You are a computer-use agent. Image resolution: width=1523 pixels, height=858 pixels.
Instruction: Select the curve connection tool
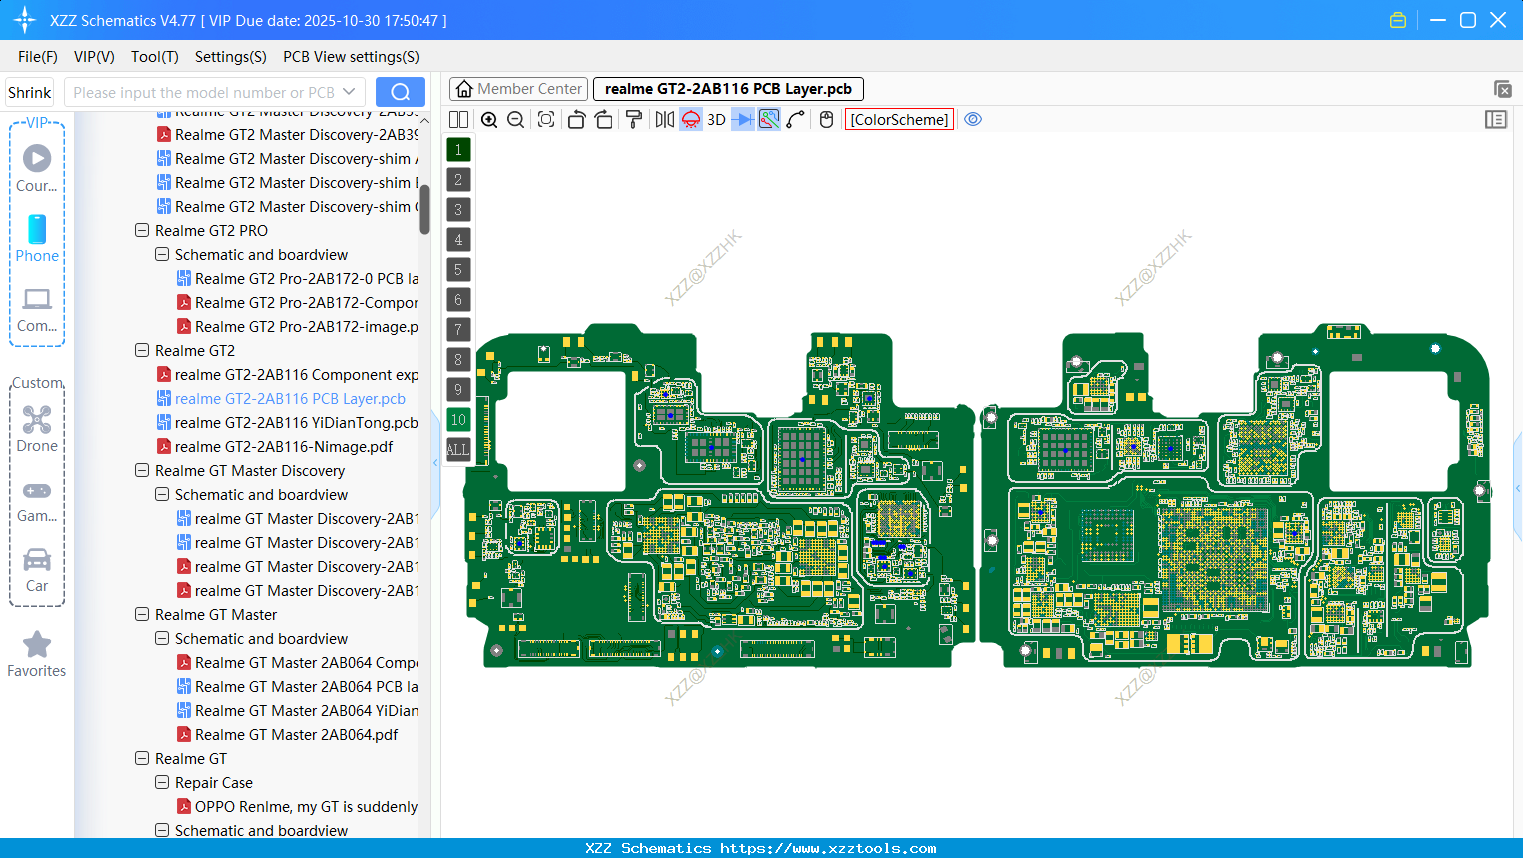tap(796, 120)
